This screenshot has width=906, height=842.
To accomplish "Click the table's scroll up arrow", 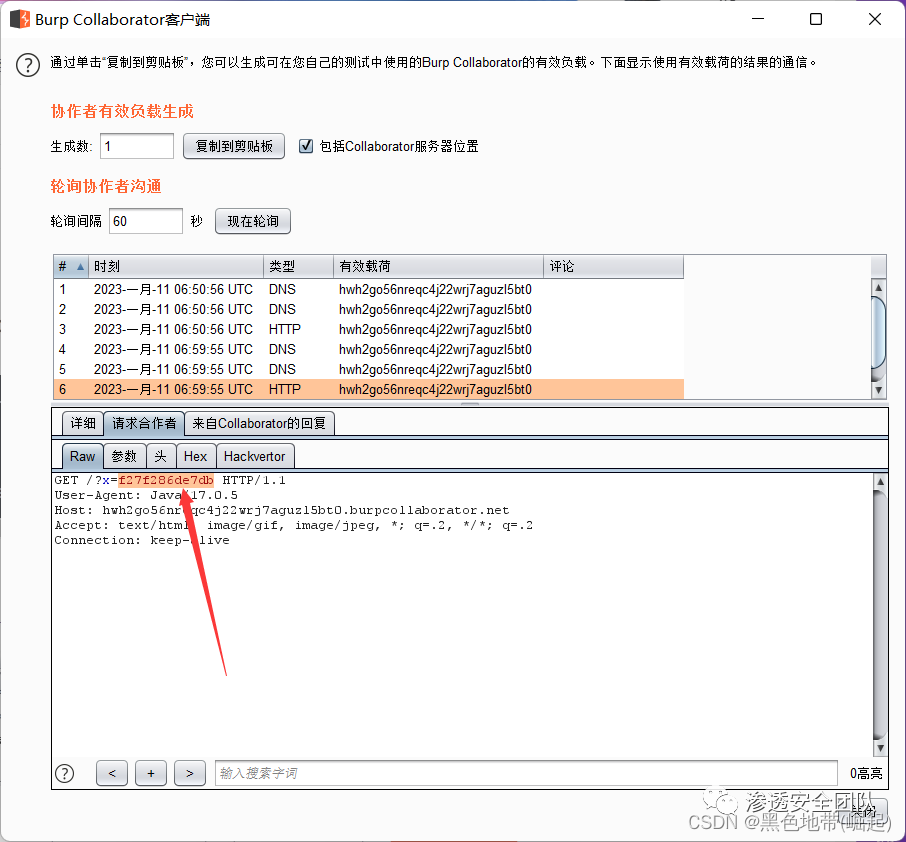I will pyautogui.click(x=878, y=287).
